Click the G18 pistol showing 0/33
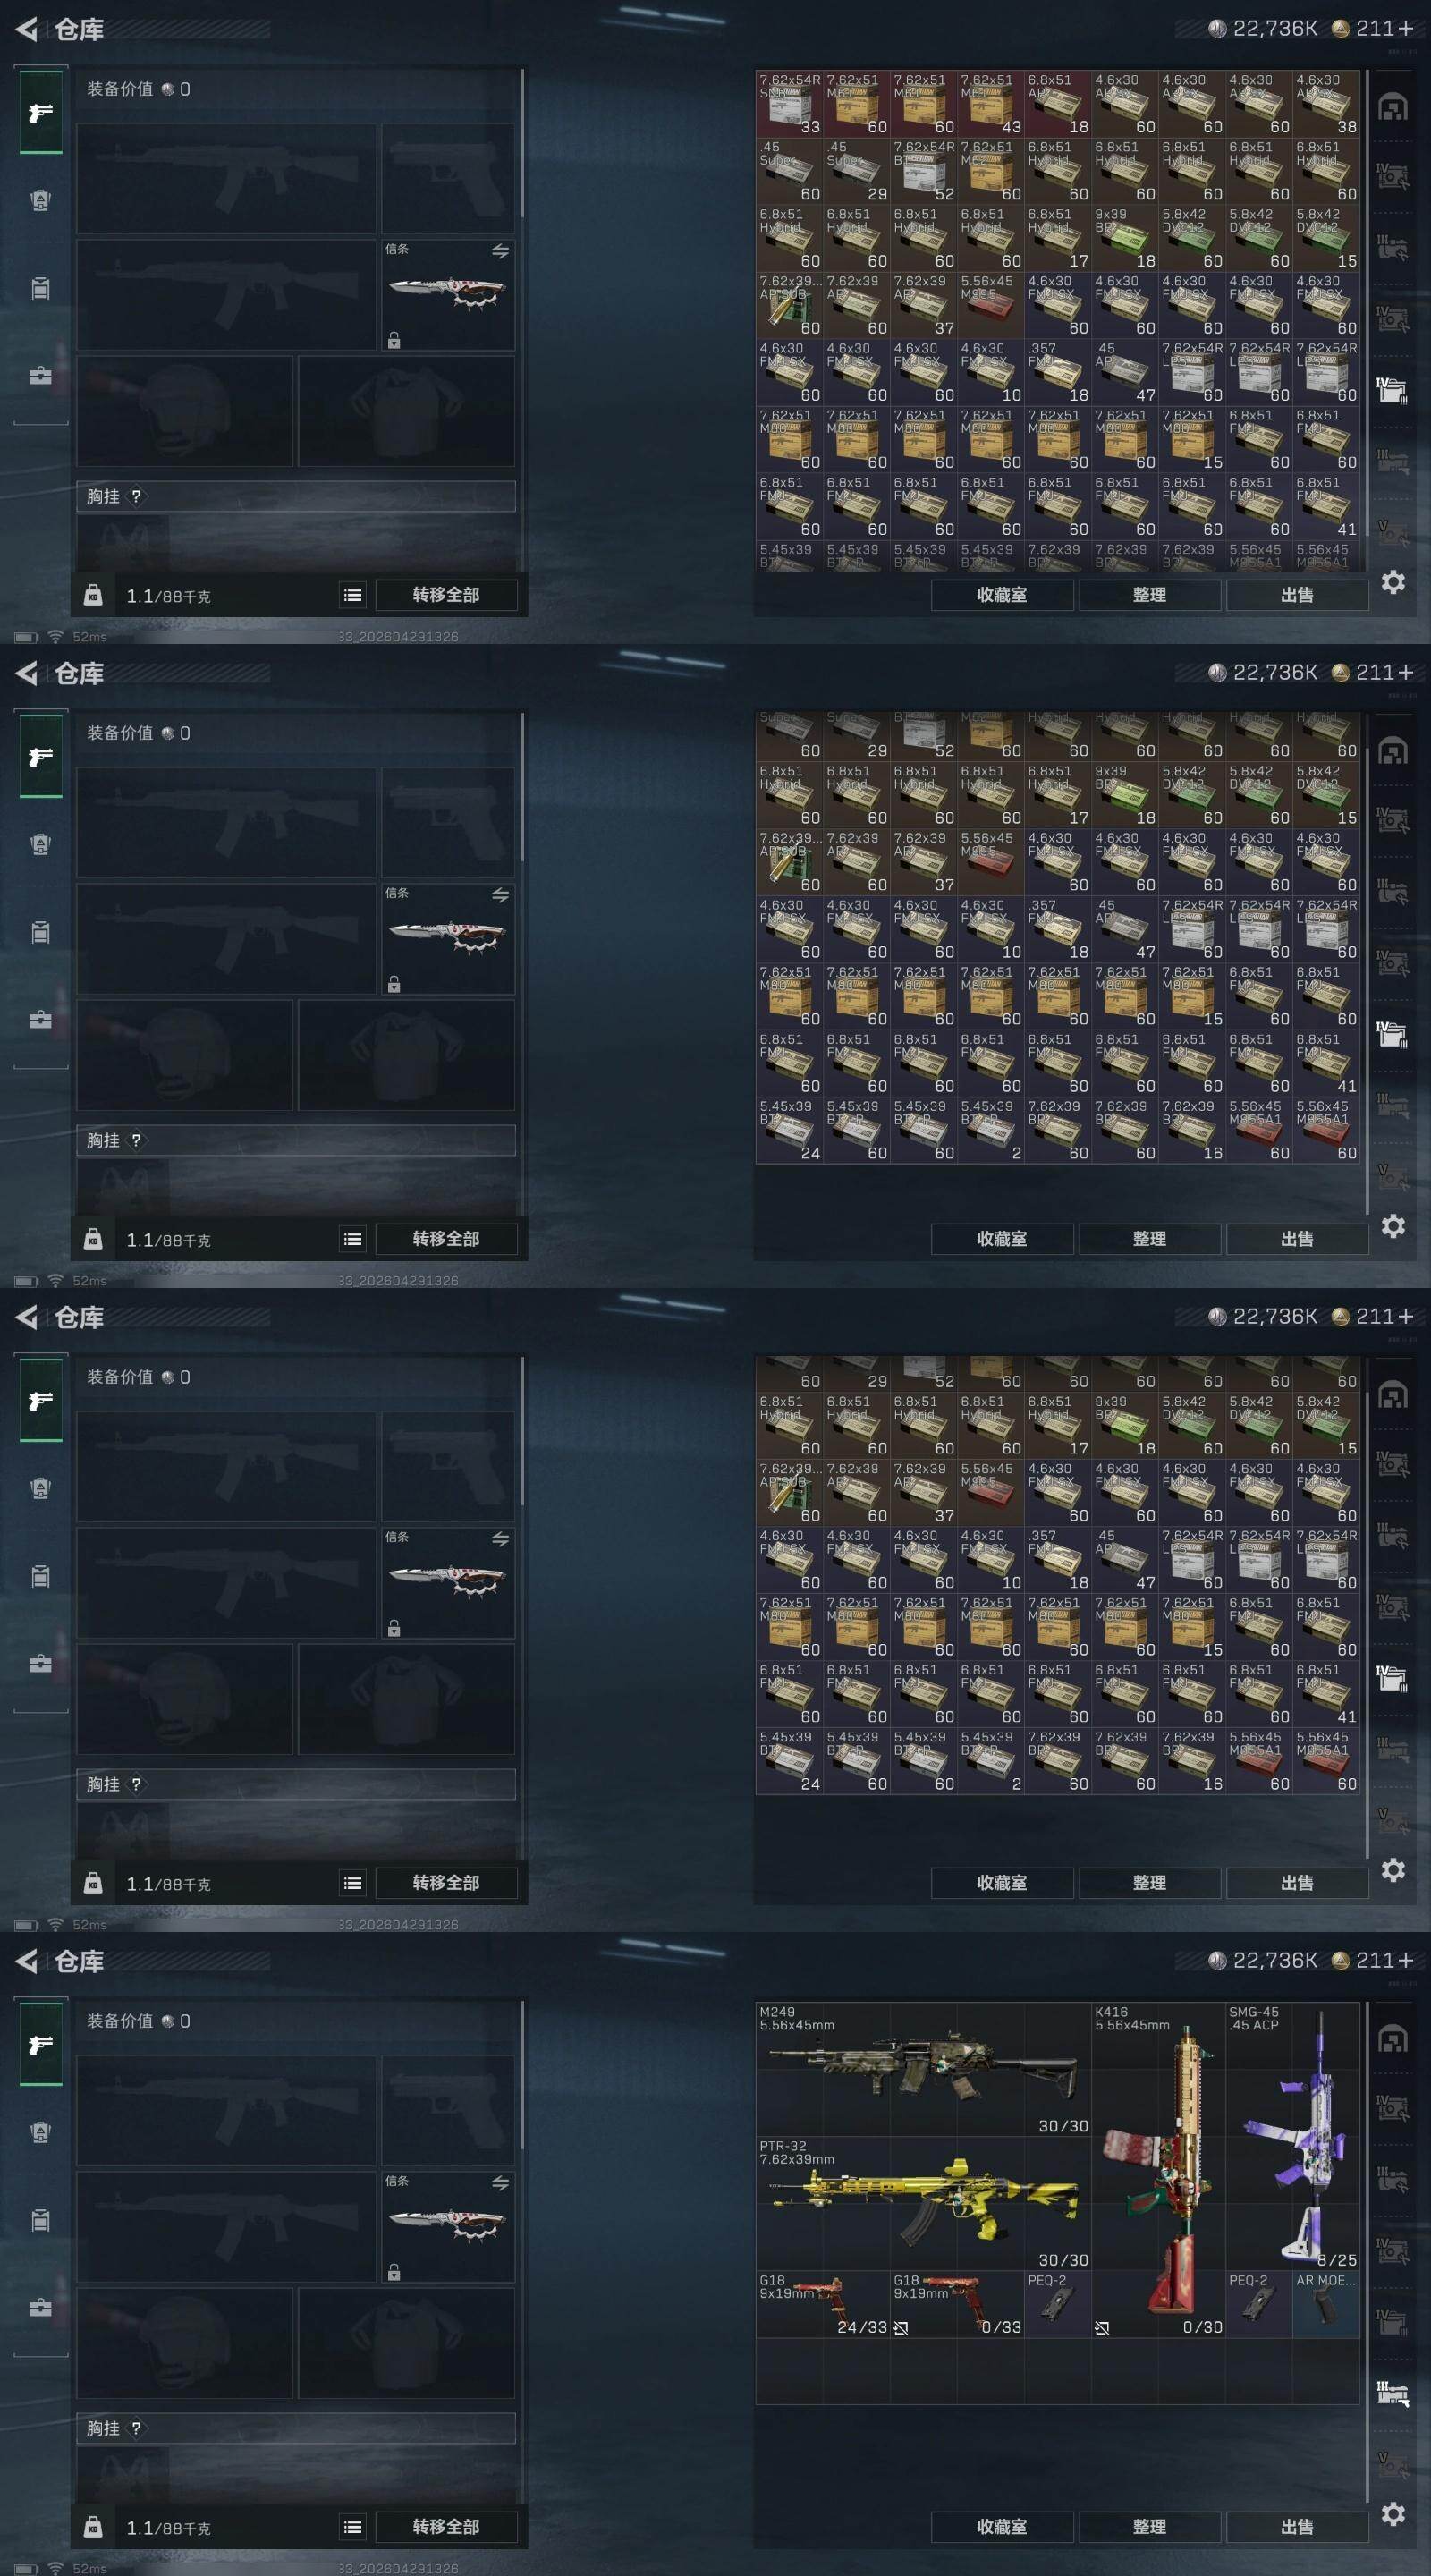The width and height of the screenshot is (1431, 2576). (957, 2304)
